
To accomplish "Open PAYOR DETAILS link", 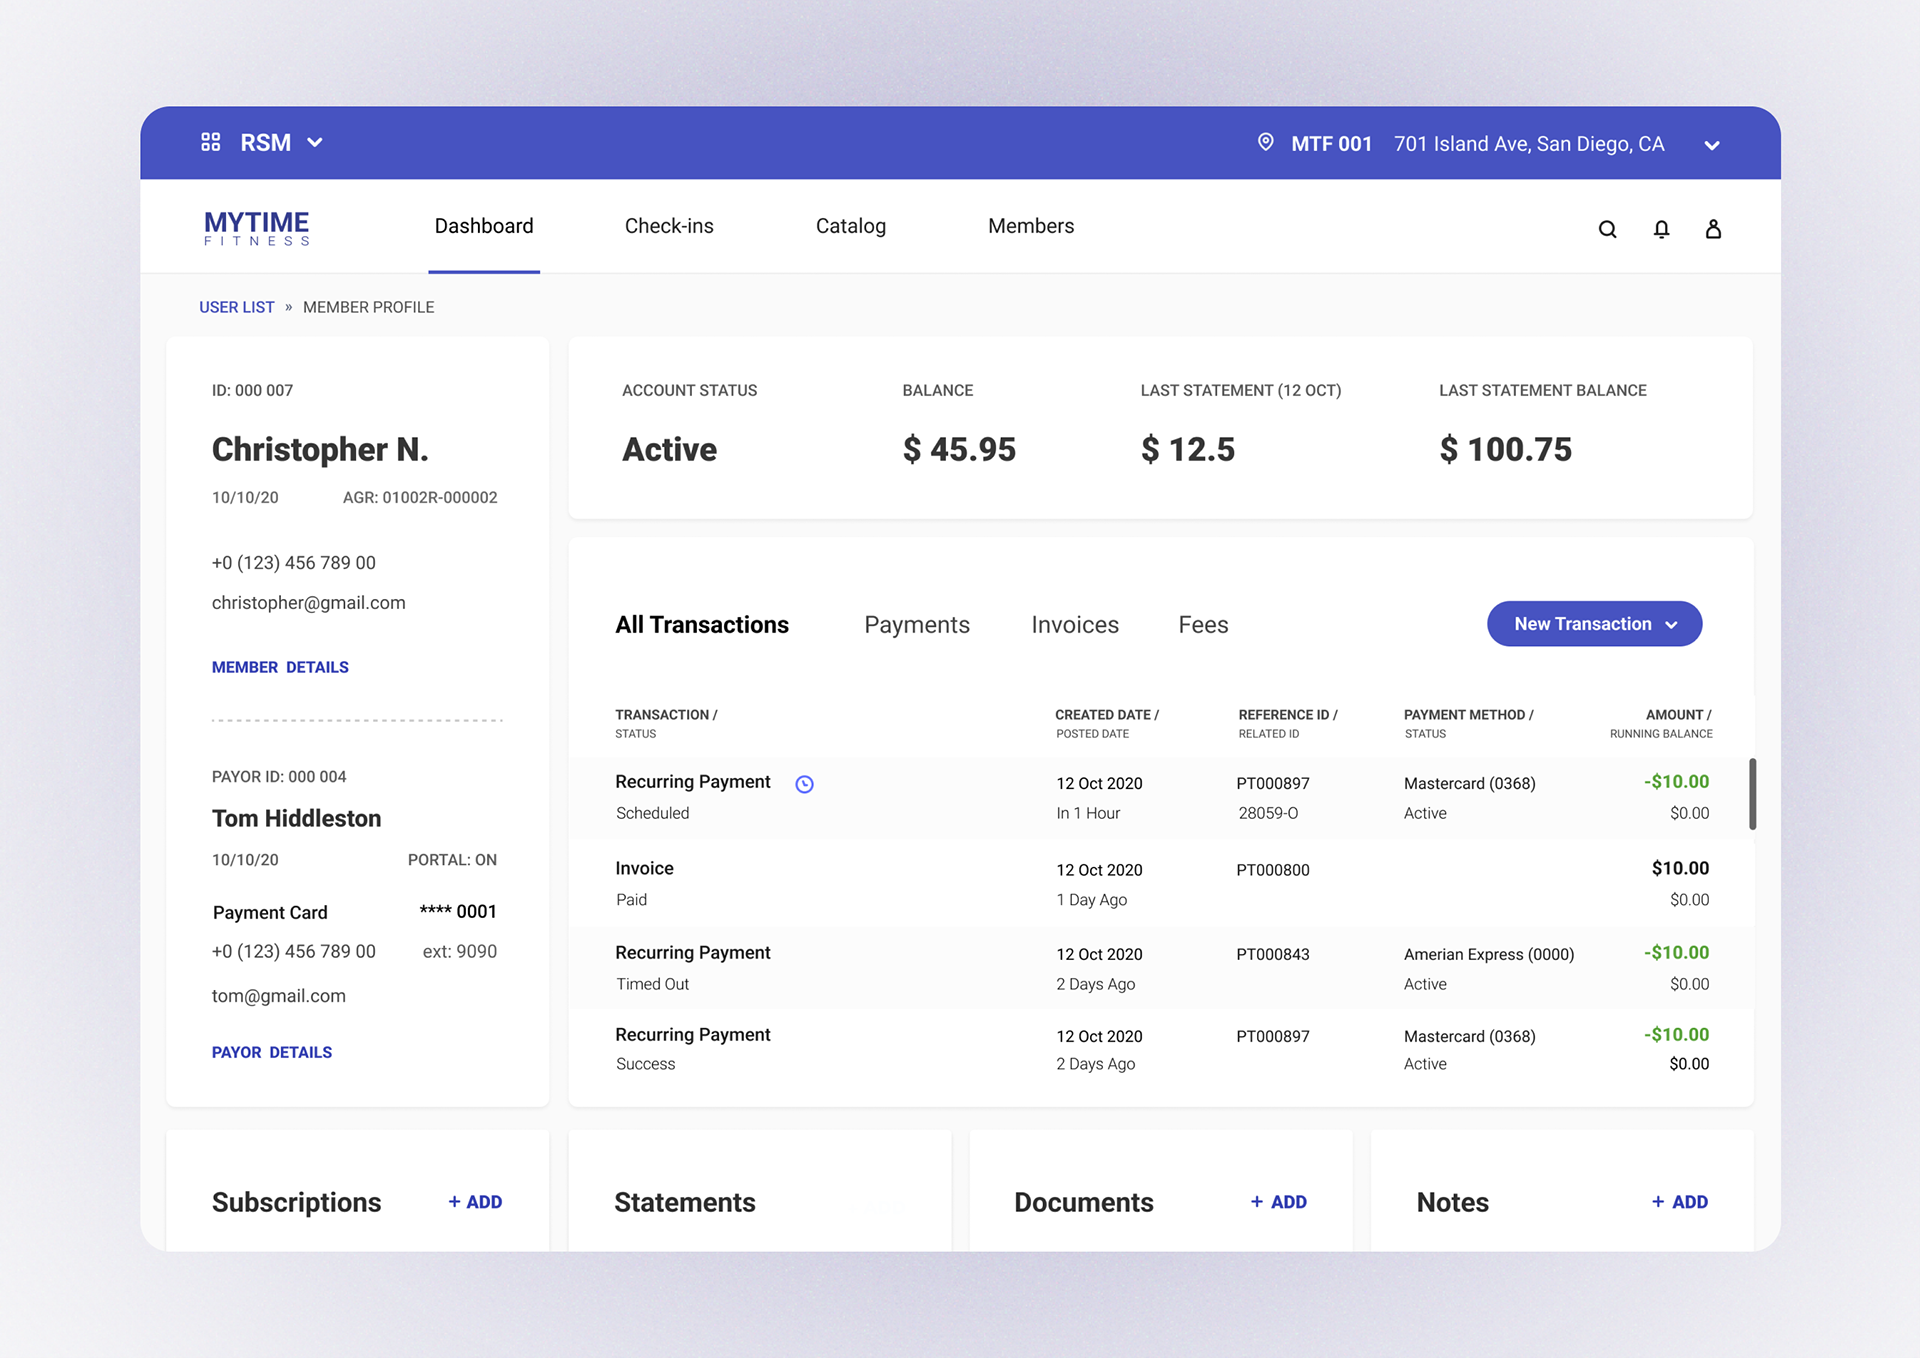I will (x=272, y=1052).
